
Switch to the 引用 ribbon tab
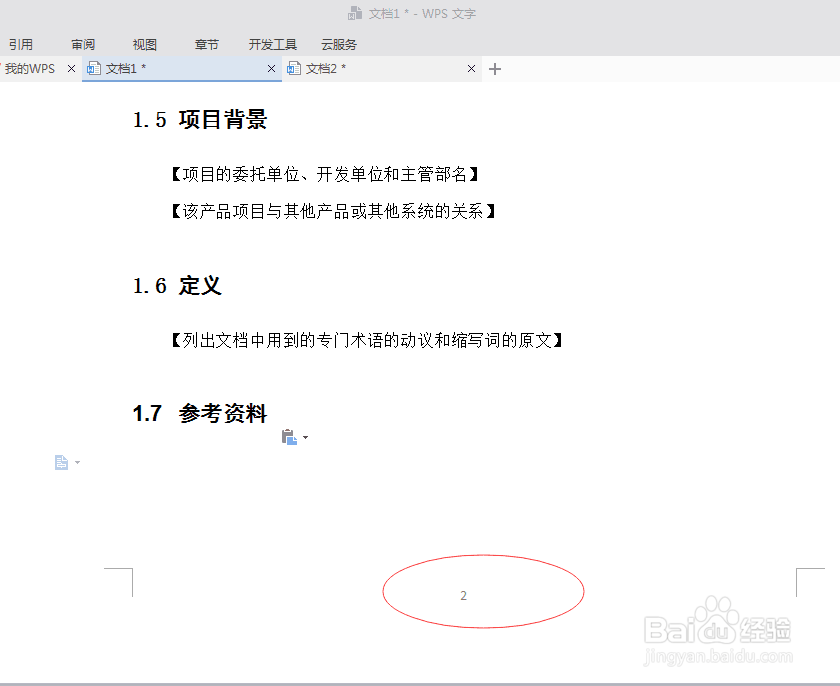point(21,44)
